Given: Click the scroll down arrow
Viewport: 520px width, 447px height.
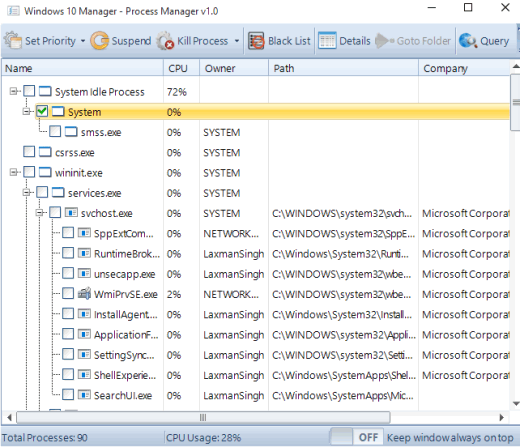Looking at the screenshot, I should tap(516, 404).
